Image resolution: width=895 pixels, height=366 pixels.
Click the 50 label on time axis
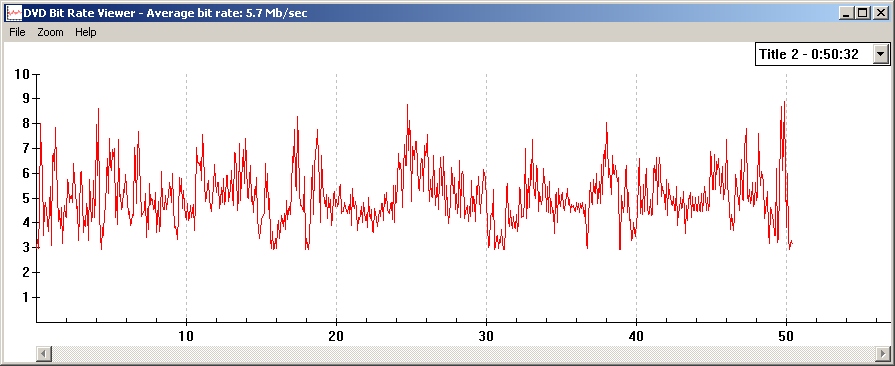[786, 336]
